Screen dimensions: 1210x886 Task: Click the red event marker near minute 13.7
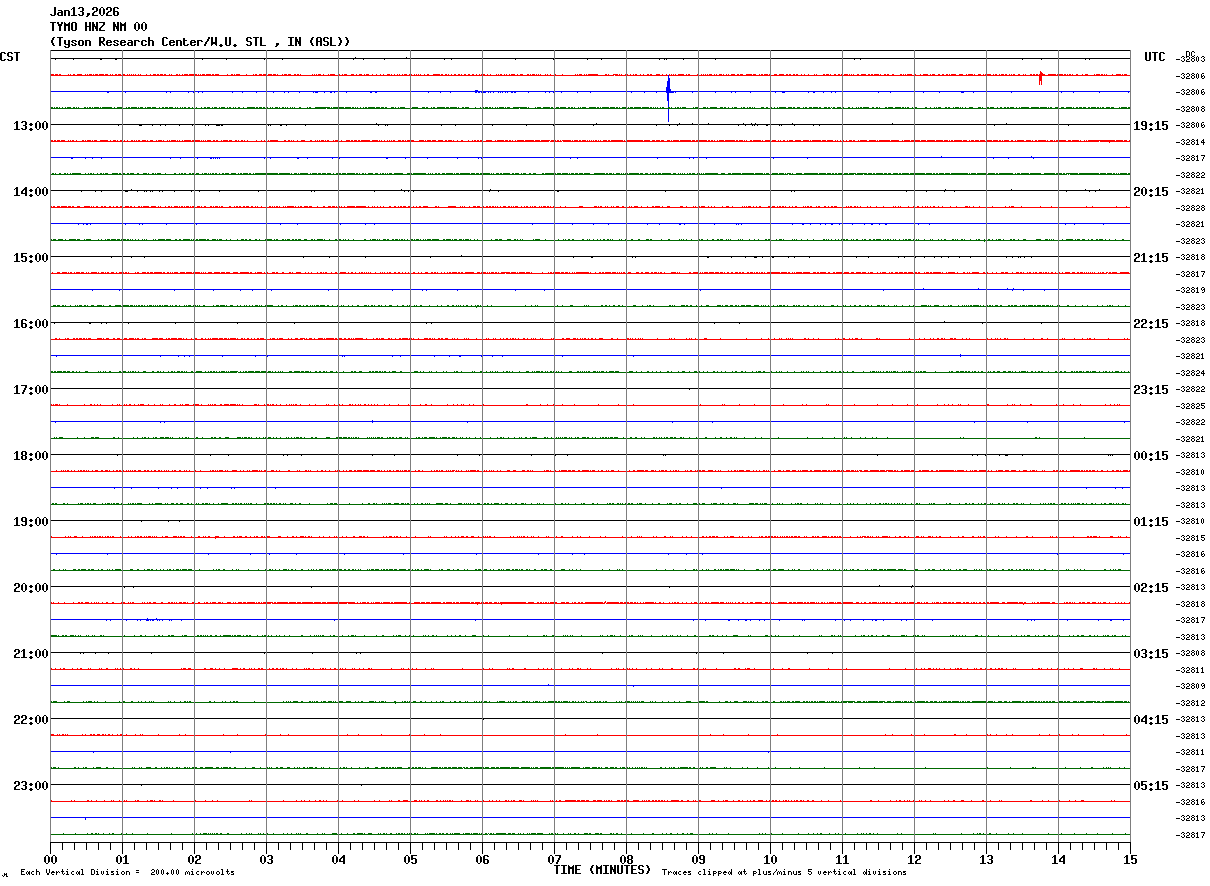1041,77
